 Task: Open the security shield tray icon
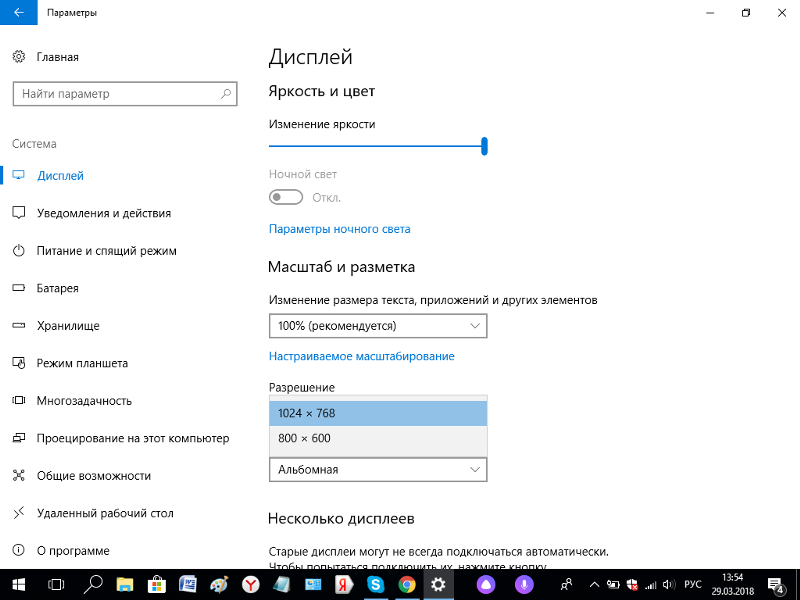(x=632, y=585)
